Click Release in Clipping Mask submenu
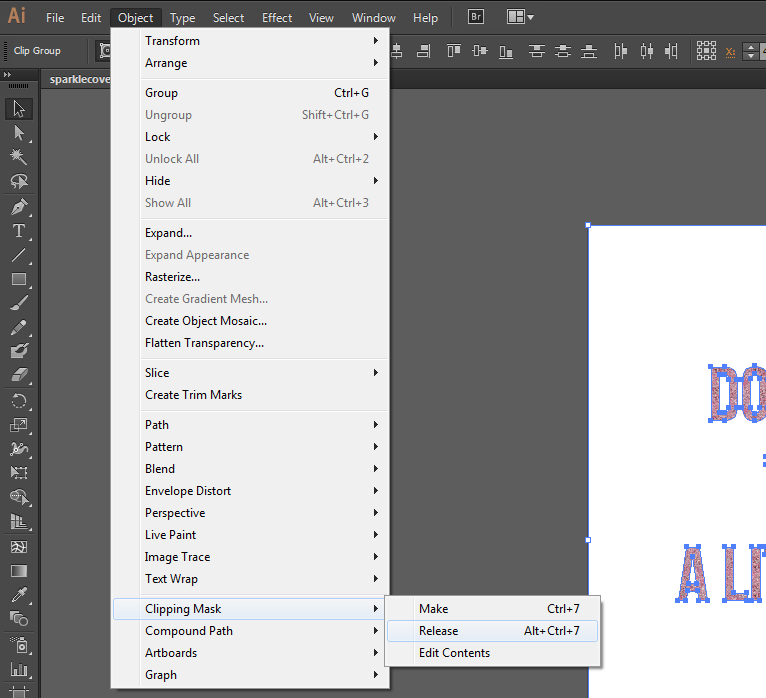The width and height of the screenshot is (766, 698). tap(439, 631)
